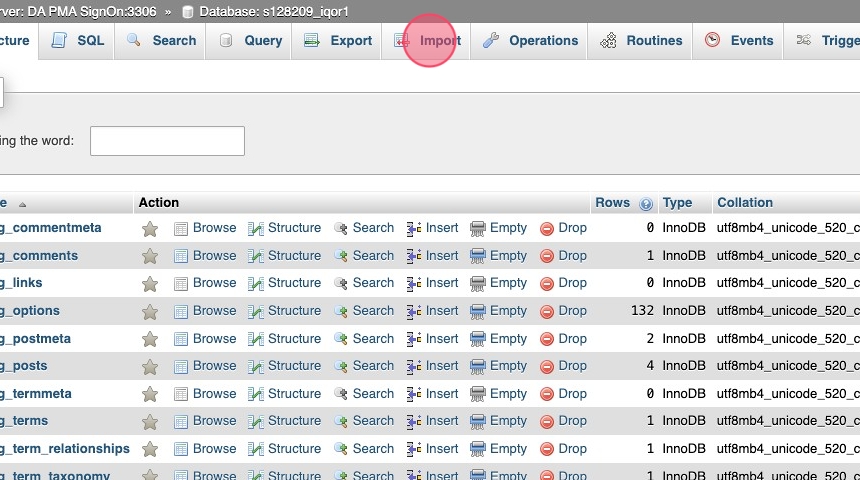Open the Routines tab
The image size is (860, 480).
[x=641, y=41]
